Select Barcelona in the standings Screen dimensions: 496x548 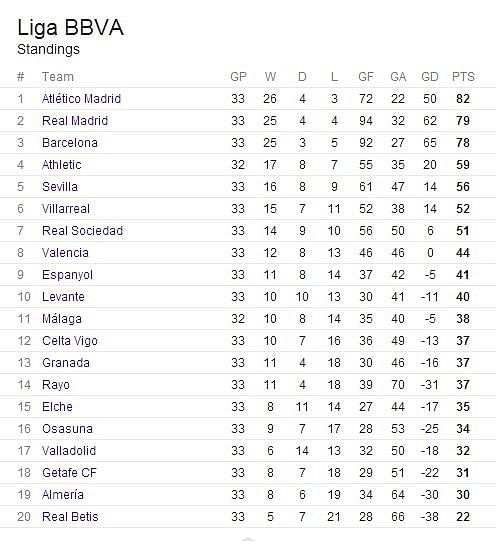tap(70, 143)
